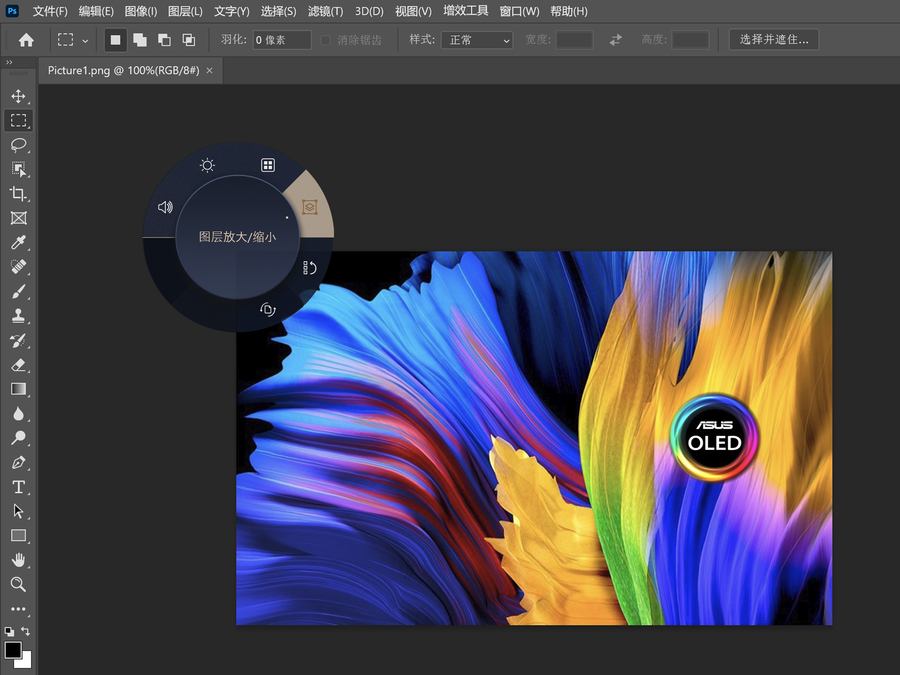This screenshot has height=675, width=900.
Task: Select the Crop tool
Action: click(x=18, y=194)
